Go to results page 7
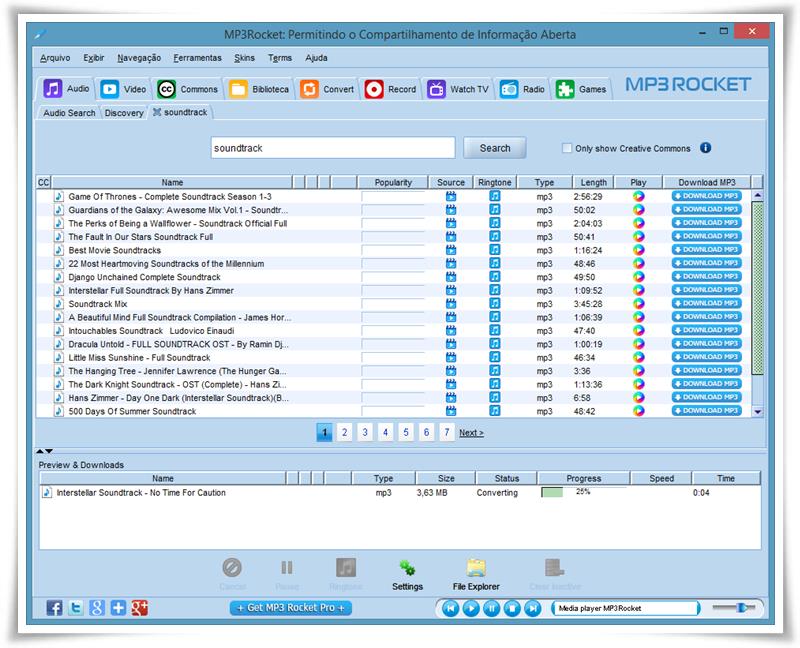 (446, 433)
